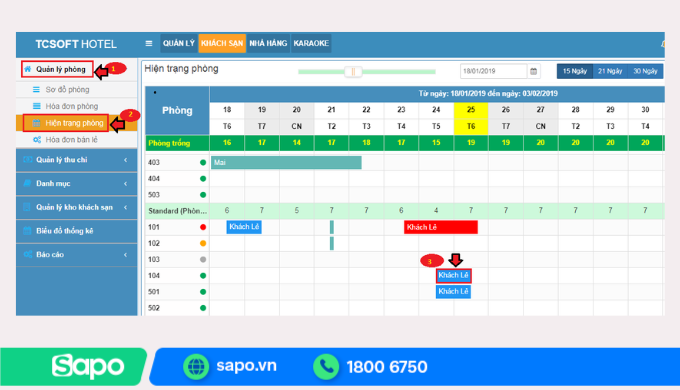Screen dimensions: 680x390
Task: Click the teal marker in room 101 on day 21
Action: [332, 227]
